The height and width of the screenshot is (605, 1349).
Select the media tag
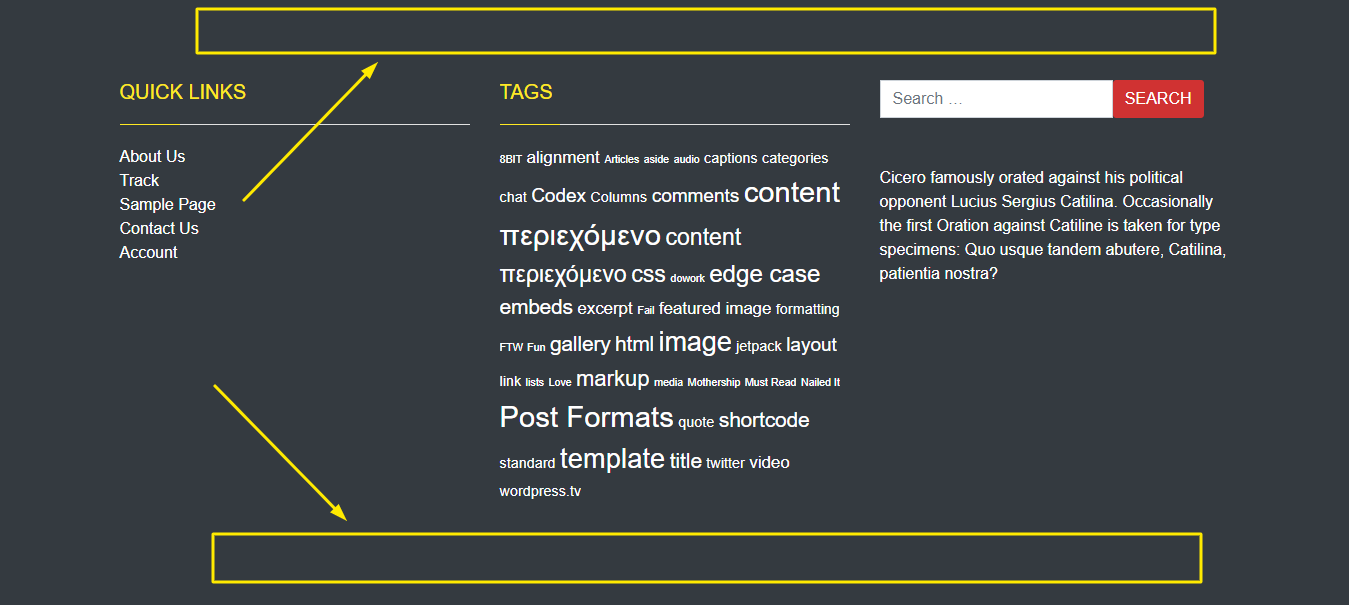pos(668,383)
